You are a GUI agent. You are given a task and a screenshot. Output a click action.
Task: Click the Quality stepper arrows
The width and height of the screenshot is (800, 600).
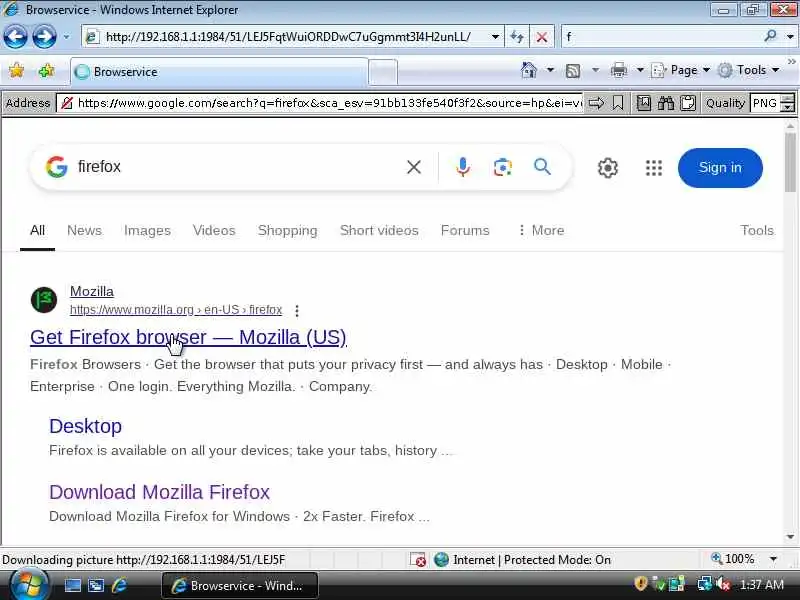pyautogui.click(x=788, y=104)
